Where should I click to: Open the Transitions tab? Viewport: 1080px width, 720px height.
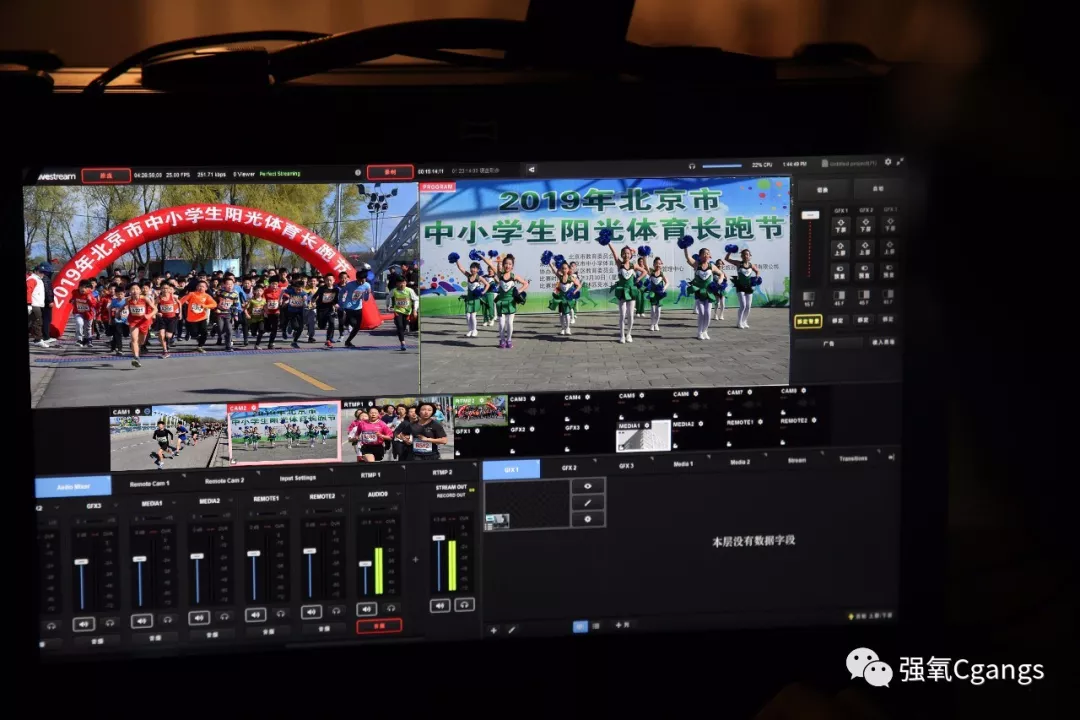pos(853,458)
